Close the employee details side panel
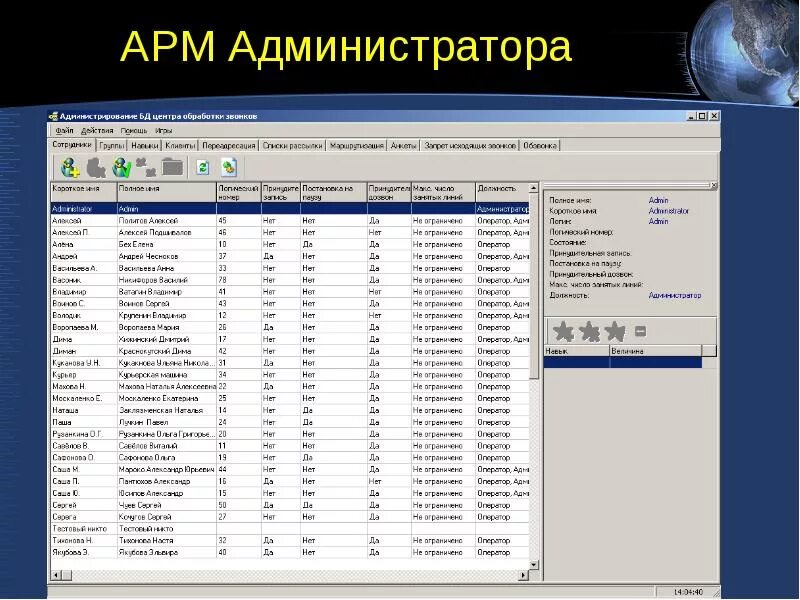The width and height of the screenshot is (800, 600). pos(713,185)
